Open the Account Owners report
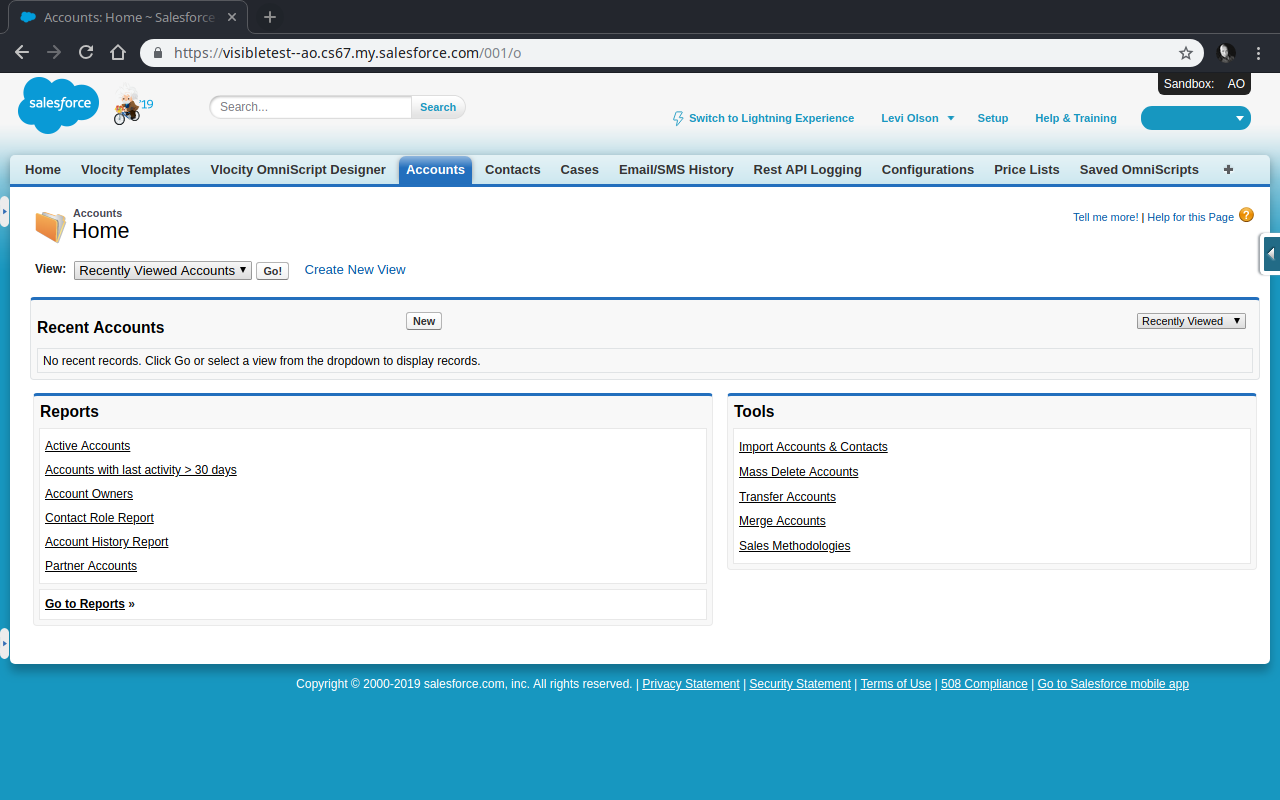Screen dimensions: 1280x800 click(x=89, y=494)
